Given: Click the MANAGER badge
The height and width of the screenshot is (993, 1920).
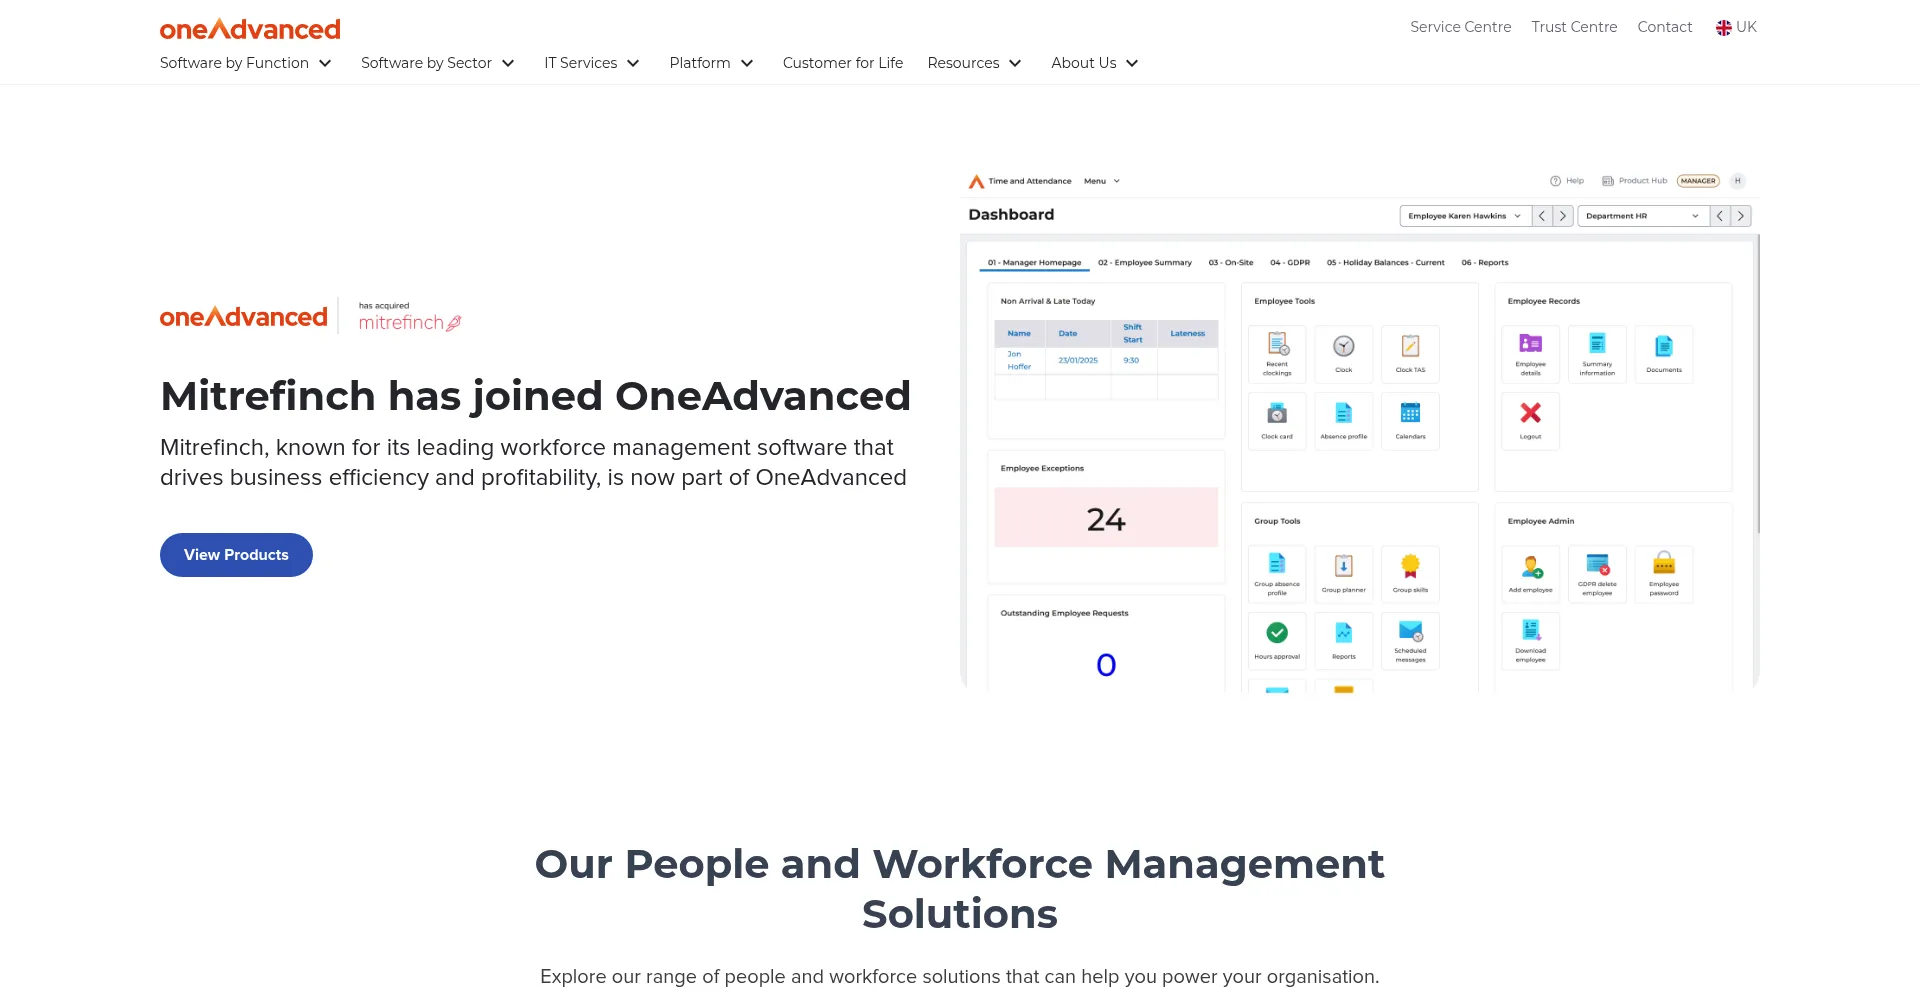Looking at the screenshot, I should pos(1698,181).
